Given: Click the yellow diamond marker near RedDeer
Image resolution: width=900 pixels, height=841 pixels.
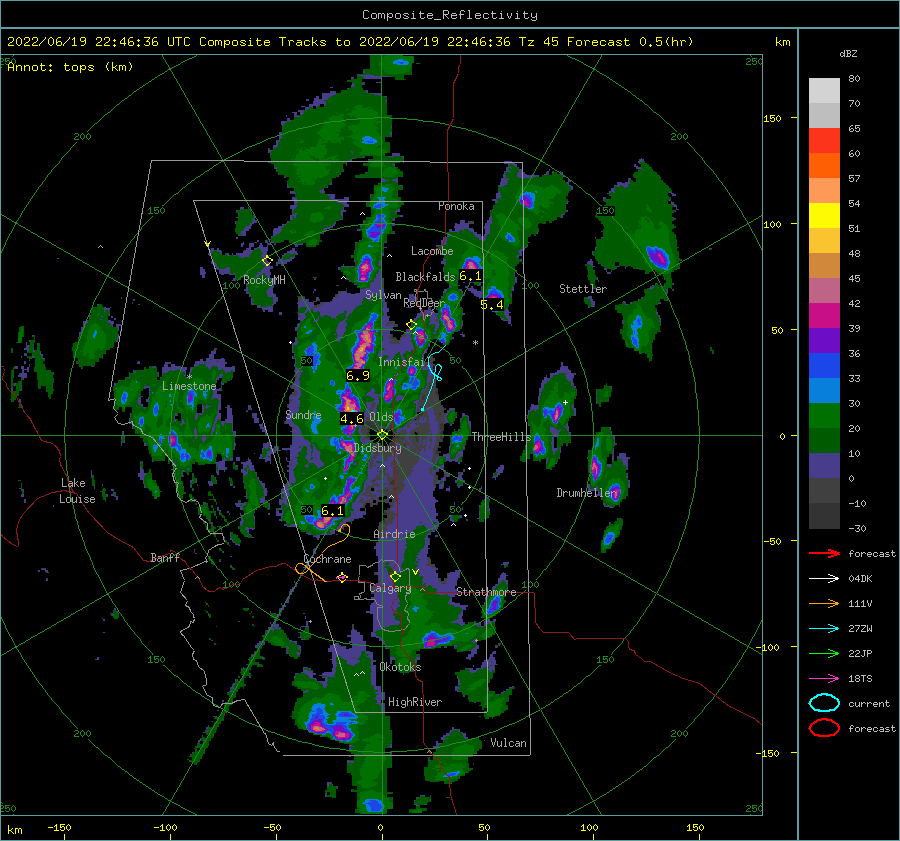Looking at the screenshot, I should (x=411, y=325).
